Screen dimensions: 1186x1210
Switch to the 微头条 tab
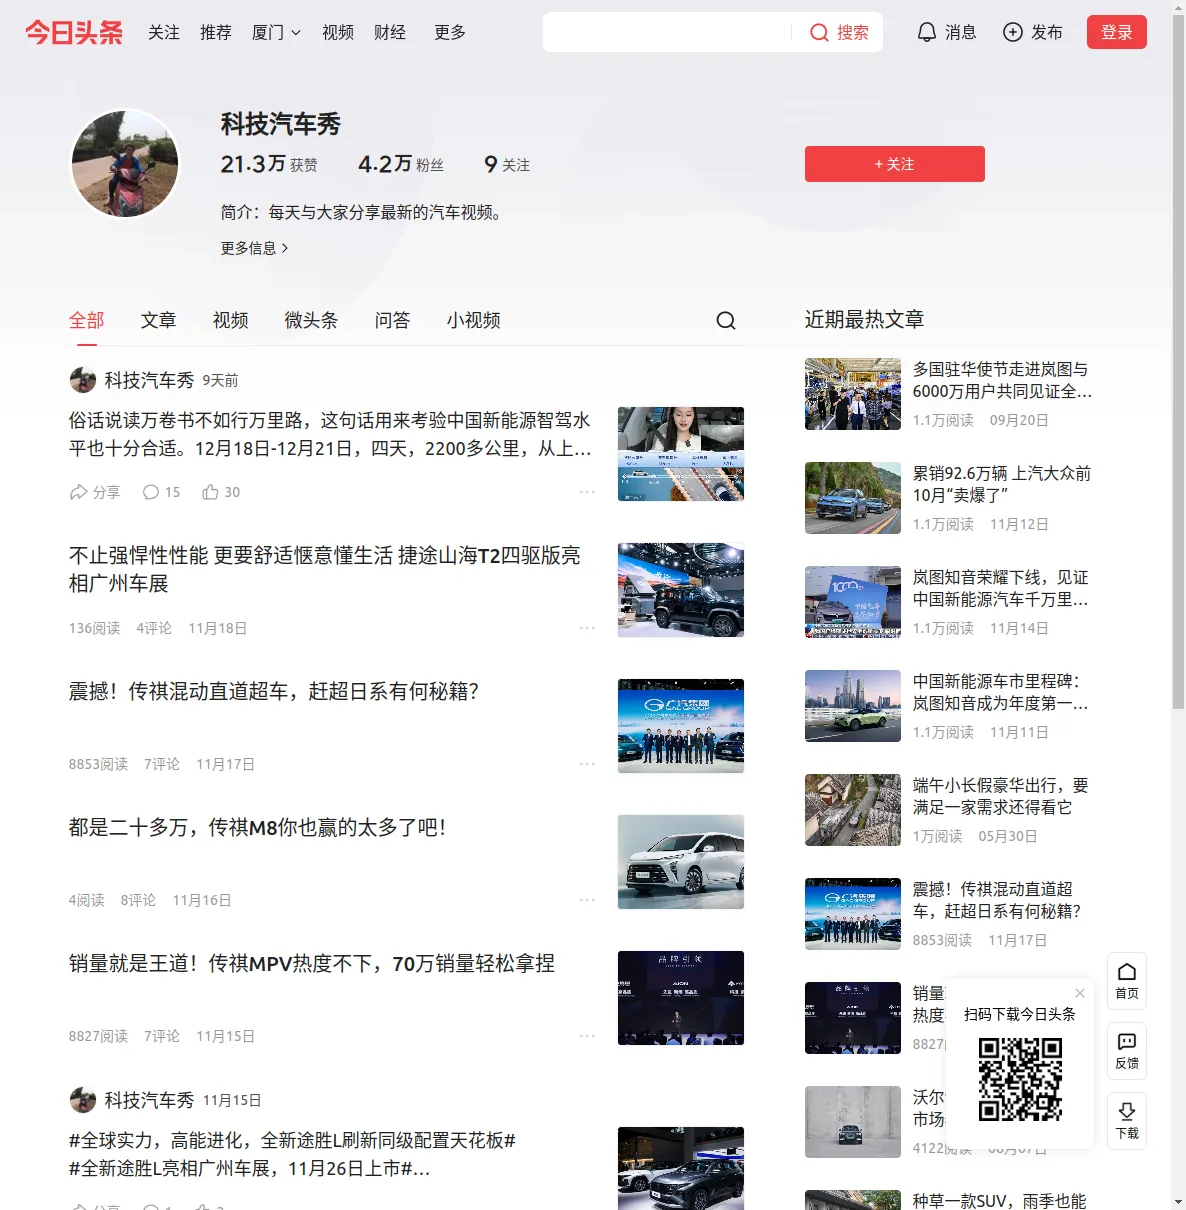[312, 320]
